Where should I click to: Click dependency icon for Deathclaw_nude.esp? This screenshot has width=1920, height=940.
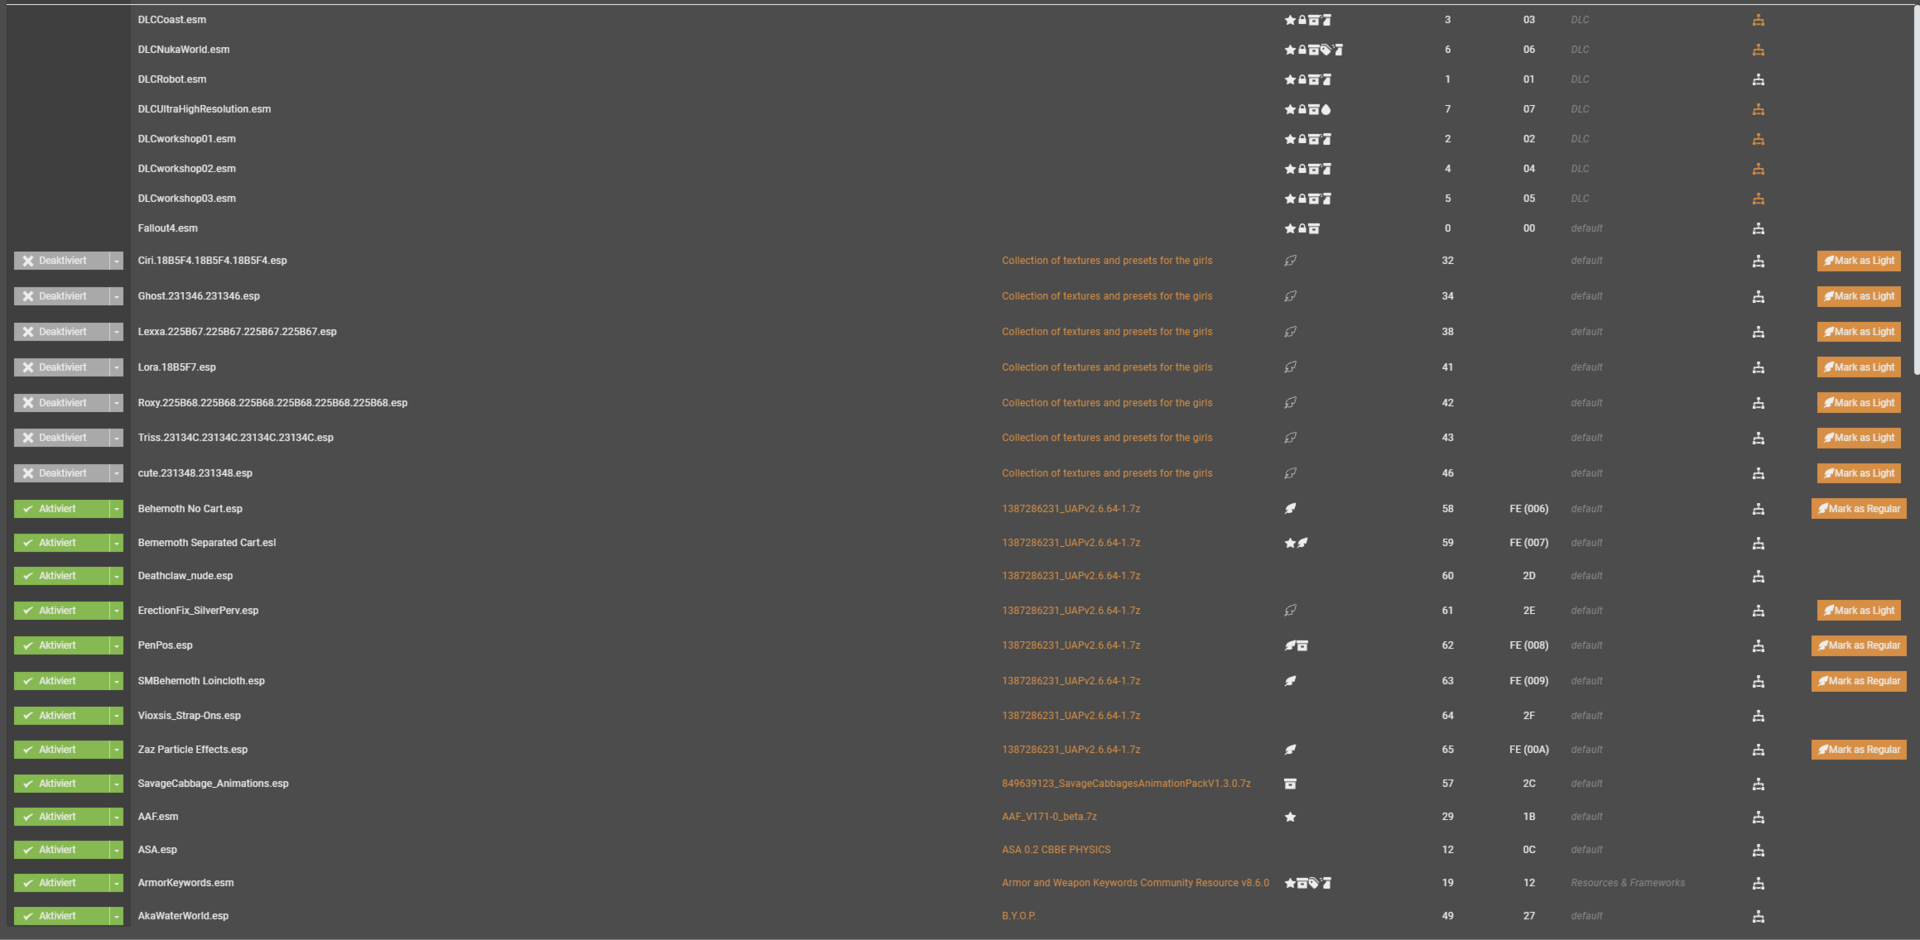[x=1758, y=577]
